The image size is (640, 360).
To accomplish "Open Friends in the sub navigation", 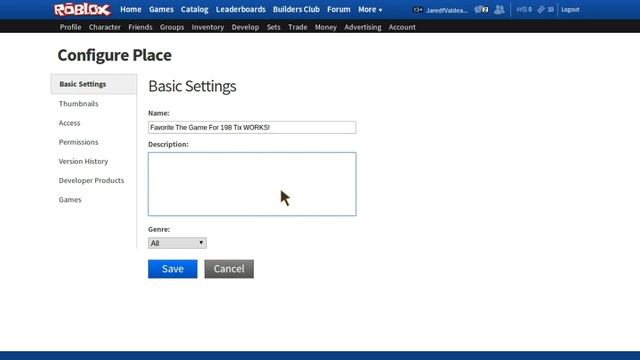I will pyautogui.click(x=140, y=27).
